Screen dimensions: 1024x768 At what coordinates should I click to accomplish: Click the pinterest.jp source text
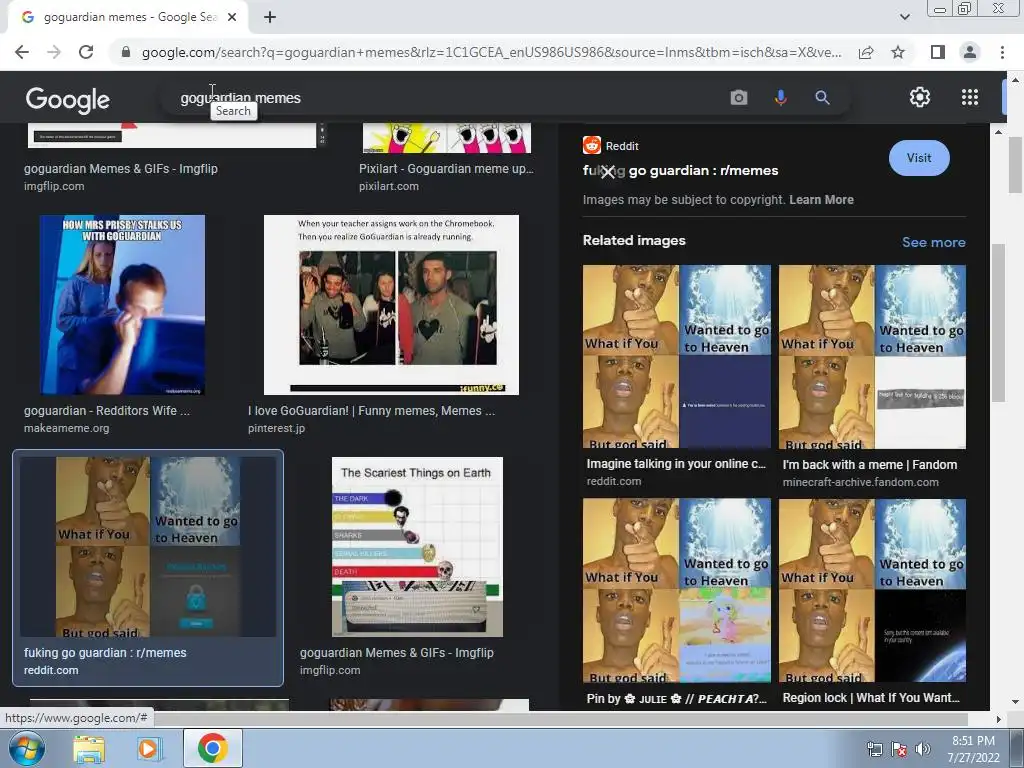(276, 428)
